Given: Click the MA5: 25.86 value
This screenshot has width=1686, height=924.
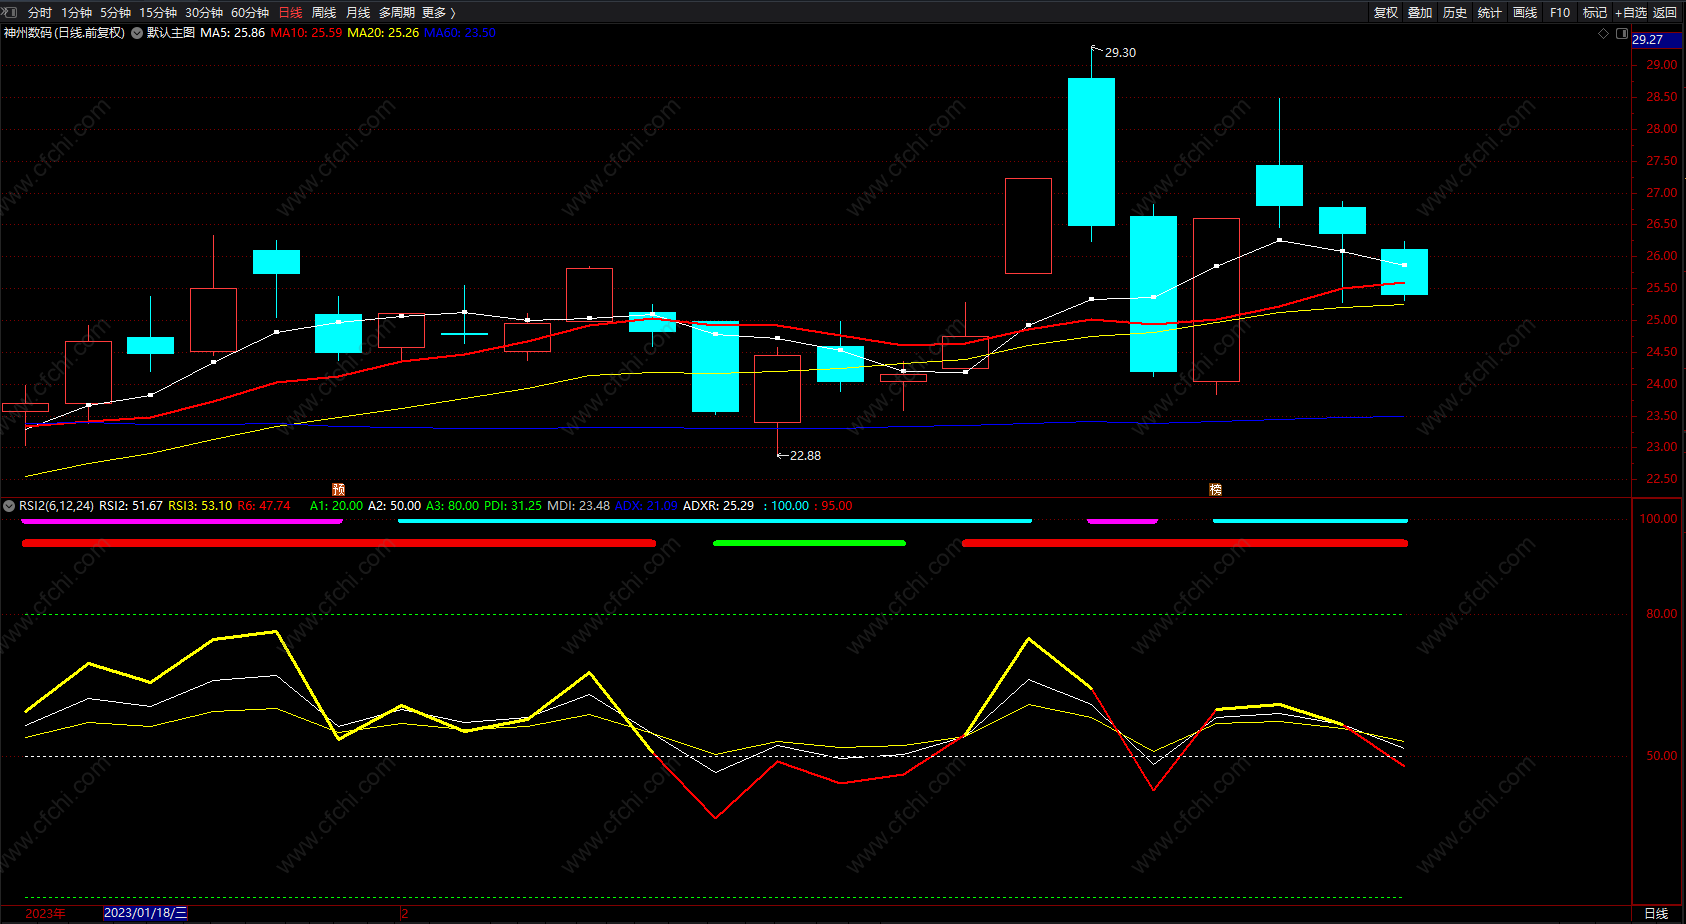Looking at the screenshot, I should [233, 33].
